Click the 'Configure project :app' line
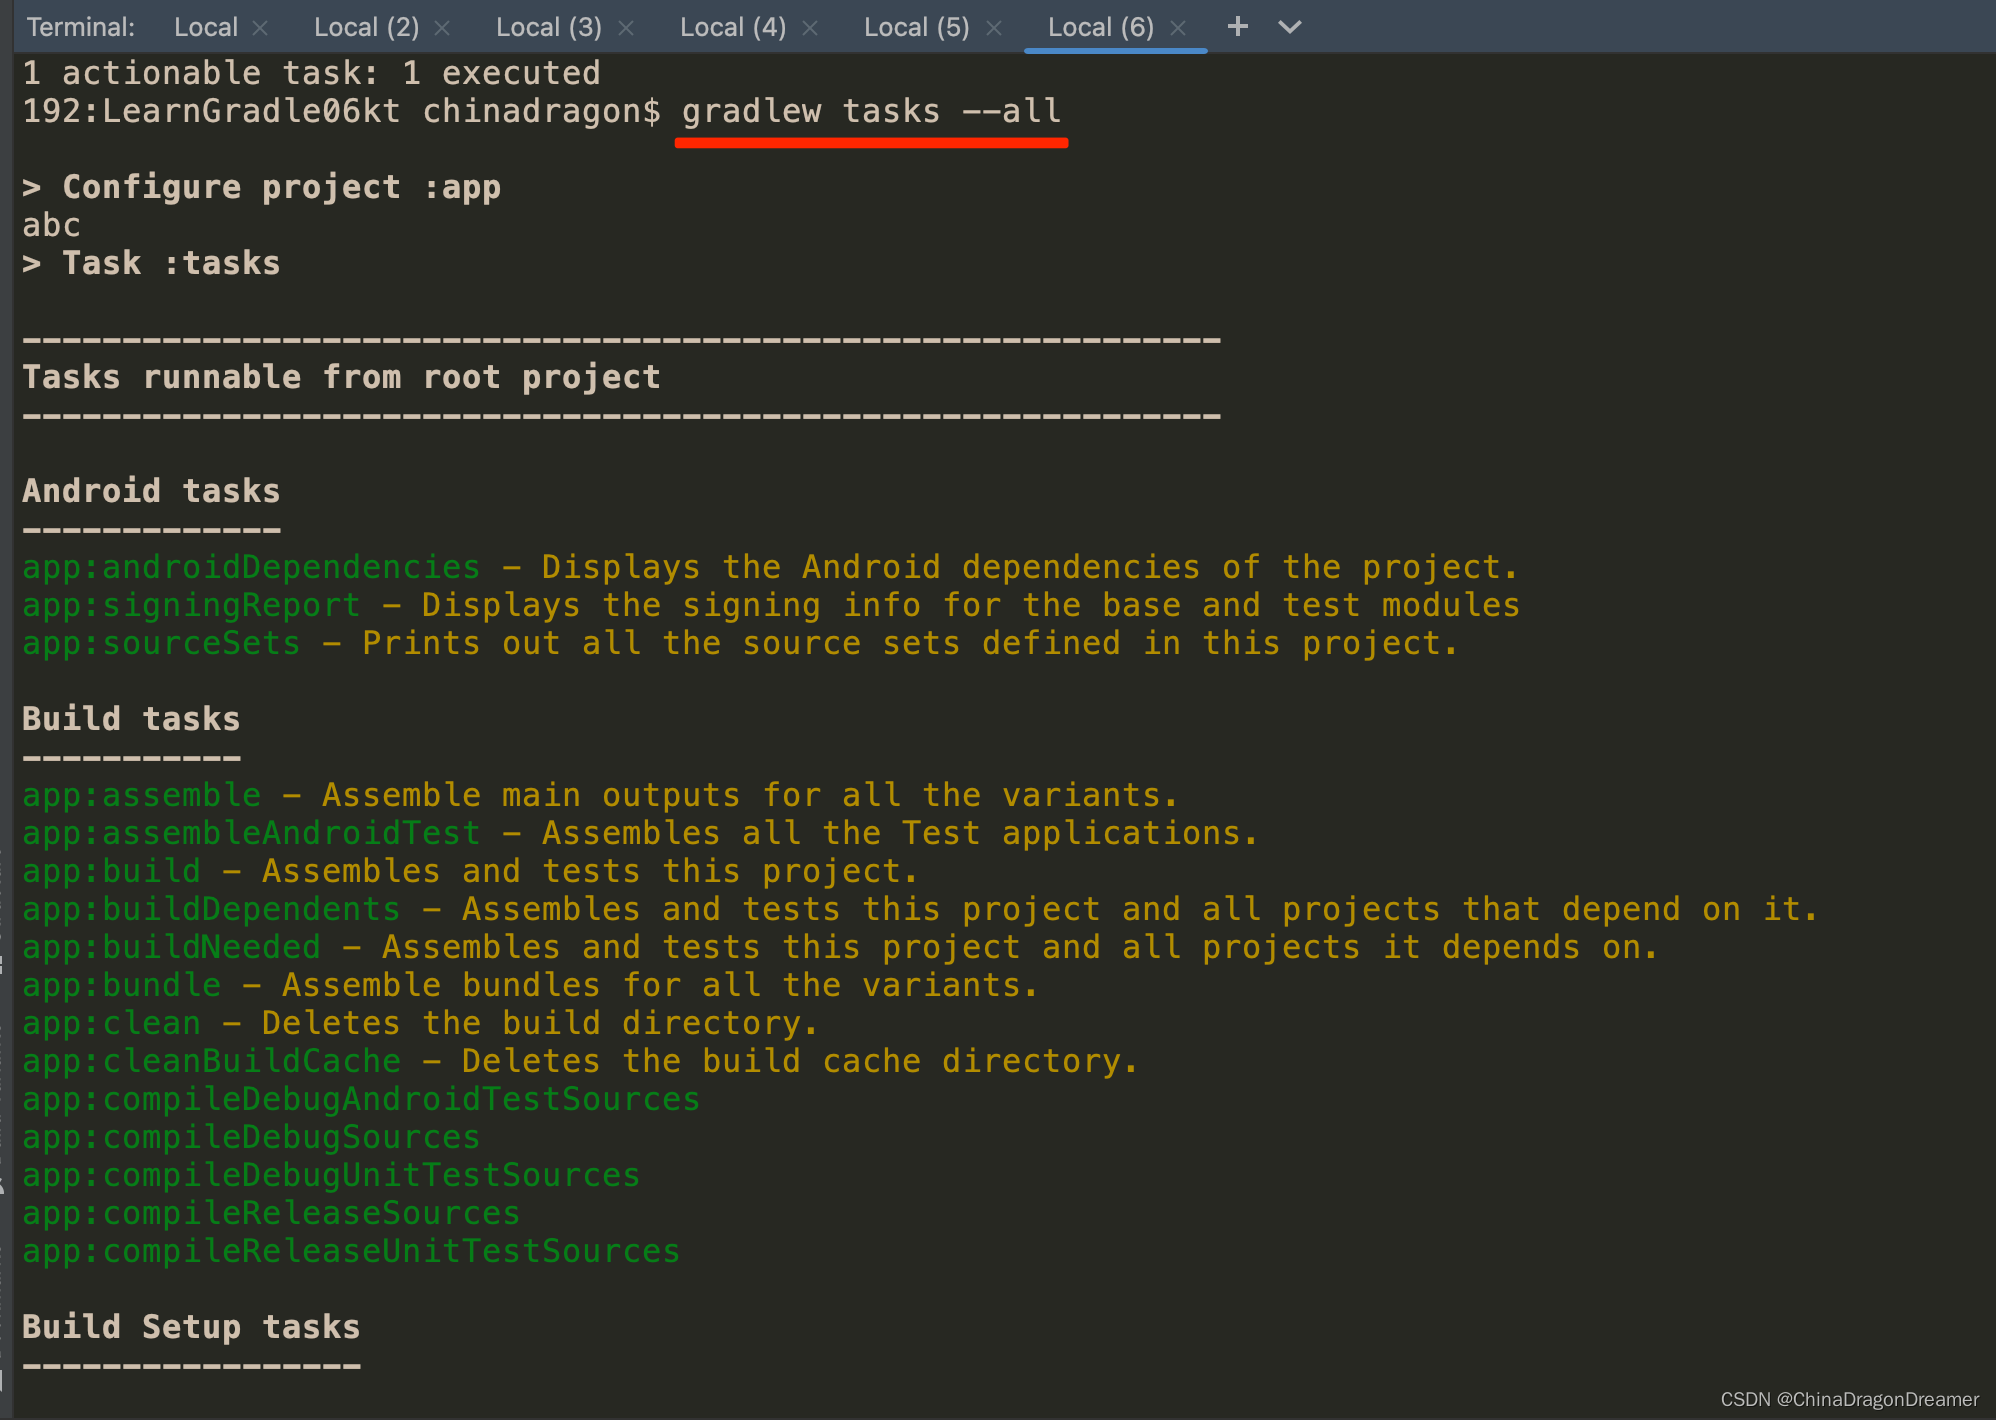Viewport: 1996px width, 1420px height. [x=261, y=187]
